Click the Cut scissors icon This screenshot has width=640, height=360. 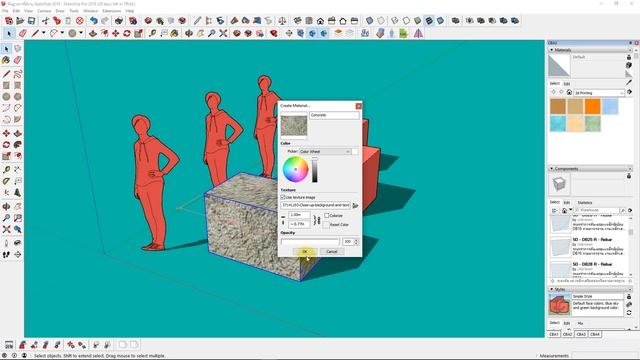[45, 20]
